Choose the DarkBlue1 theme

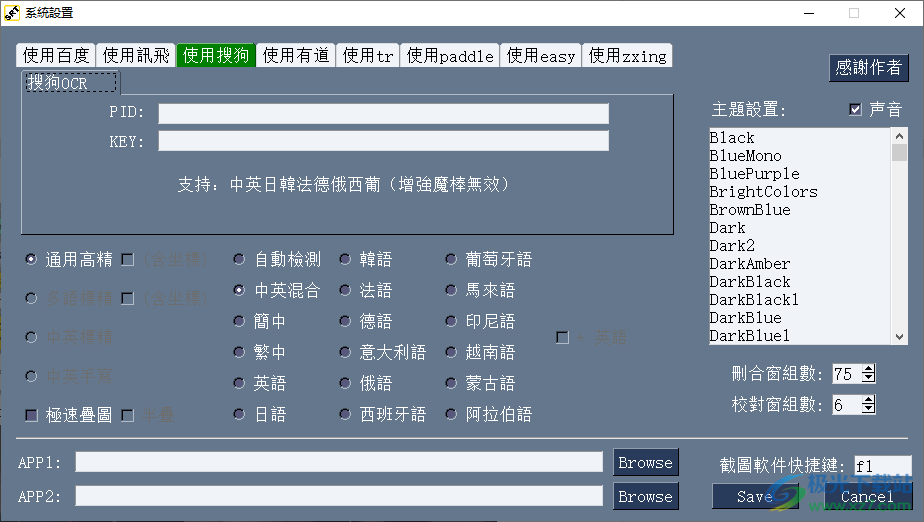click(x=800, y=336)
